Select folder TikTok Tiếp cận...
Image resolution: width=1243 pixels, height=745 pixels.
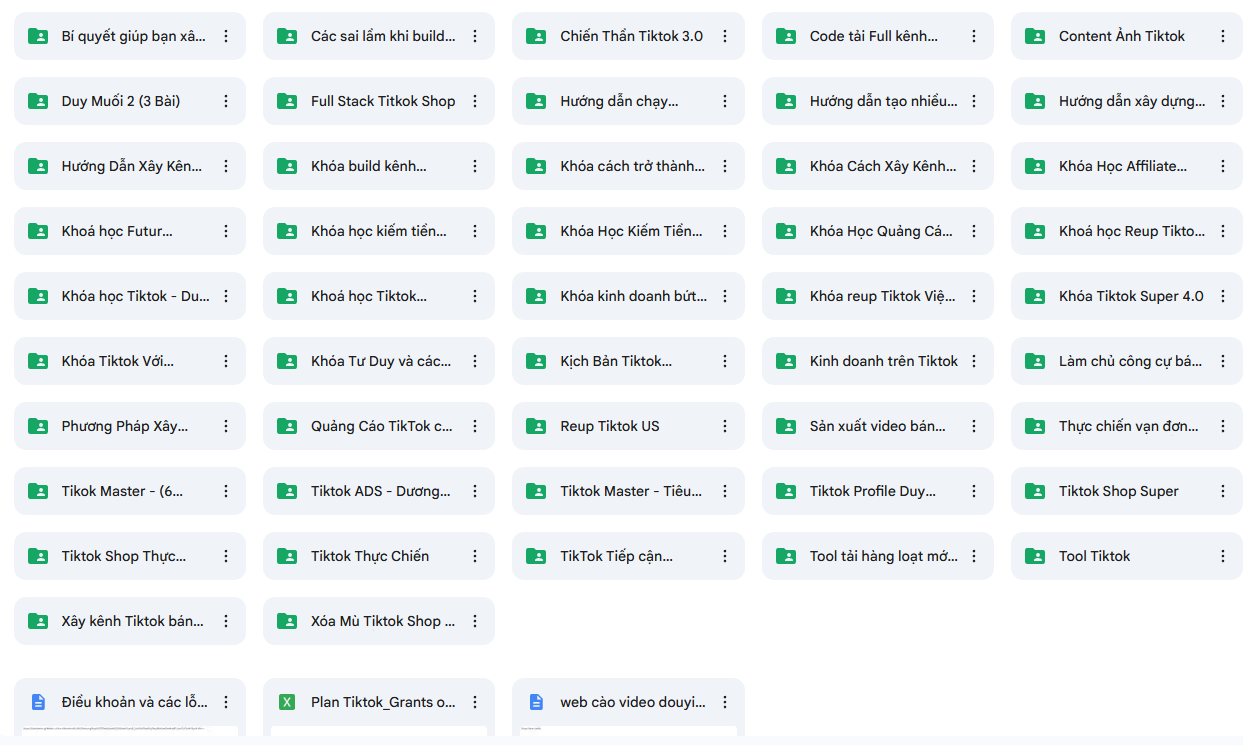[x=628, y=556]
